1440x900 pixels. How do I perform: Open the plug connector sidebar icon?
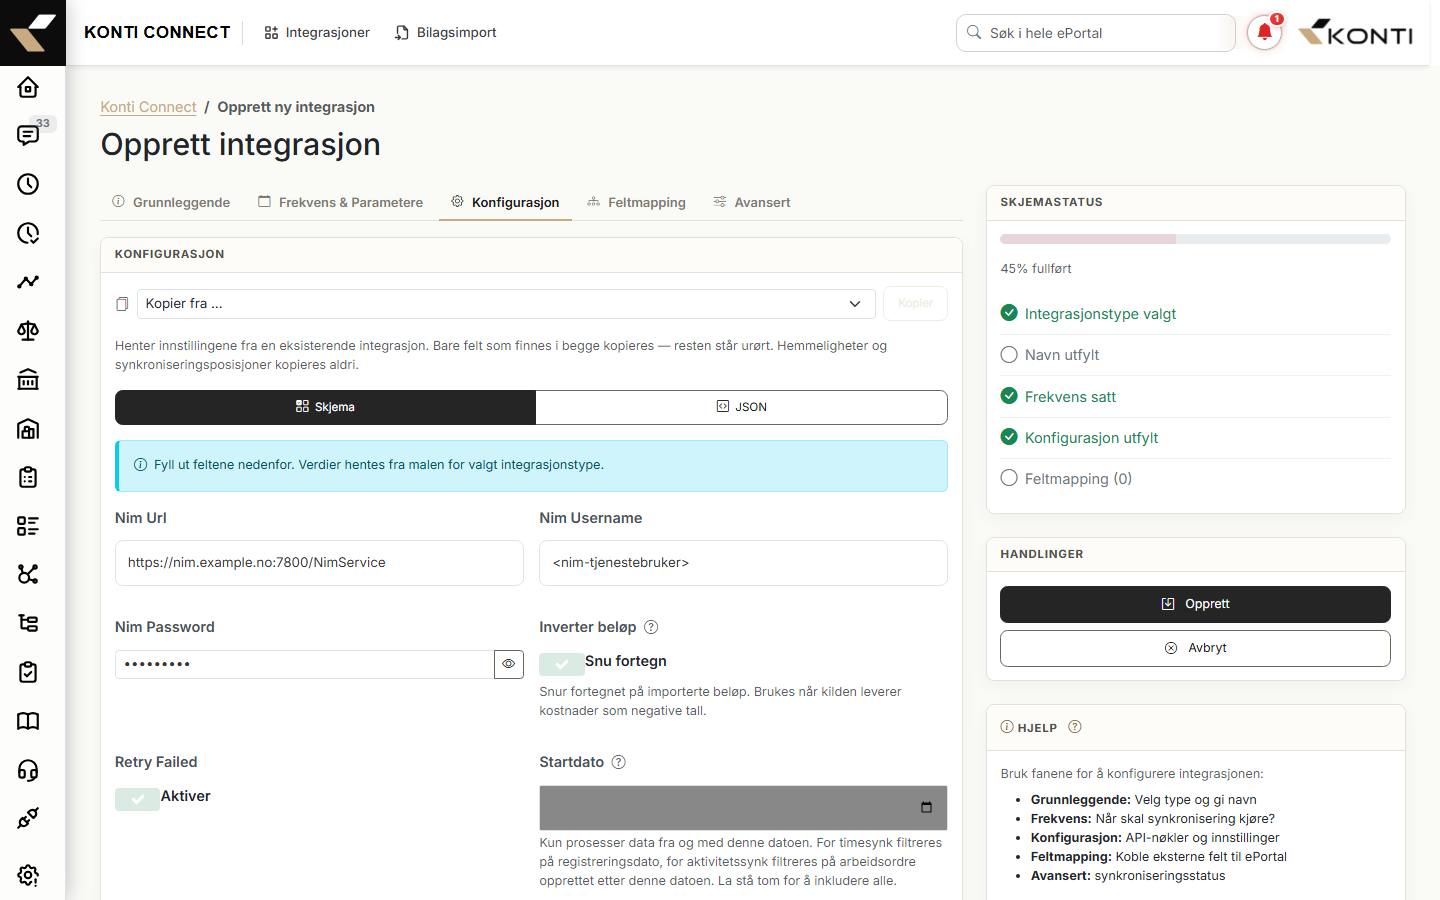(x=28, y=818)
